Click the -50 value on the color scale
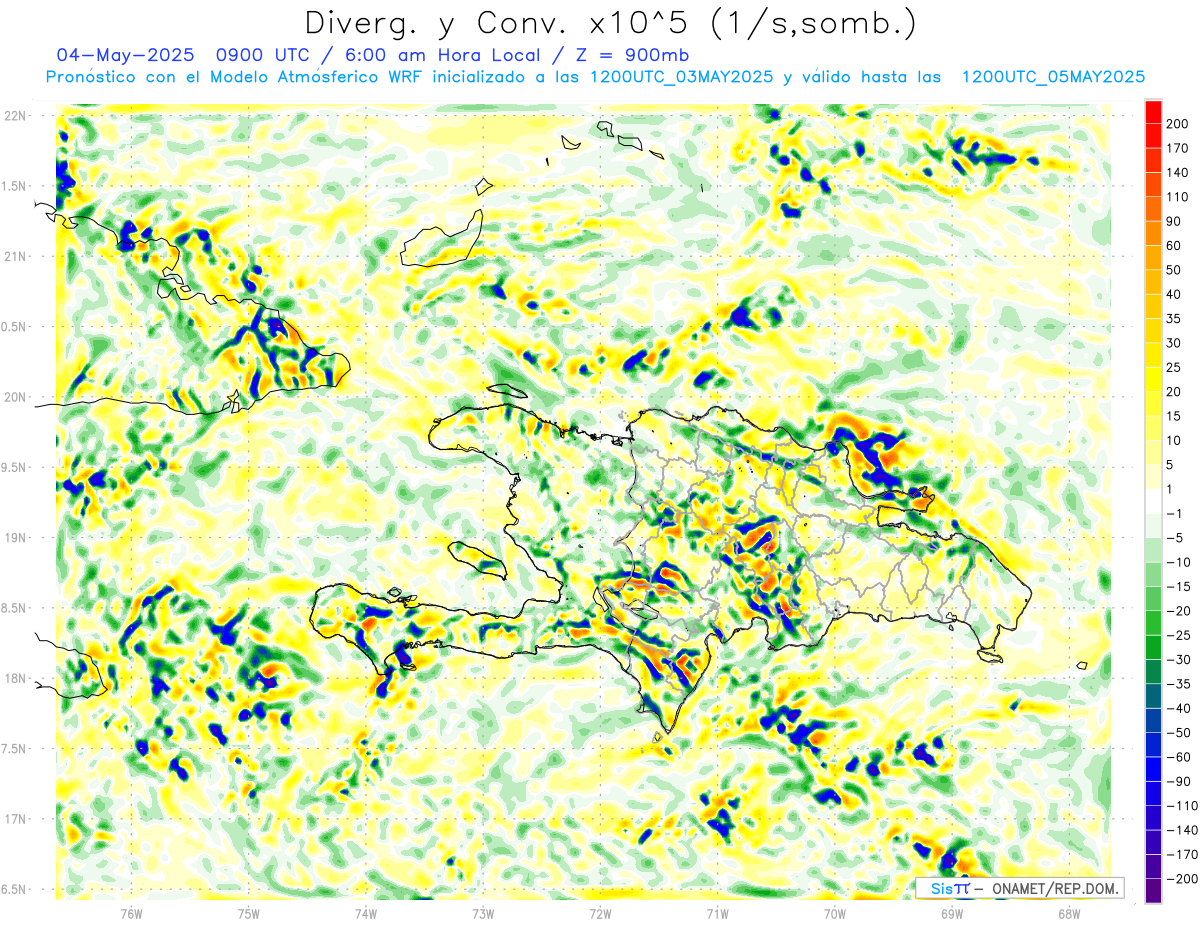 pyautogui.click(x=1179, y=732)
